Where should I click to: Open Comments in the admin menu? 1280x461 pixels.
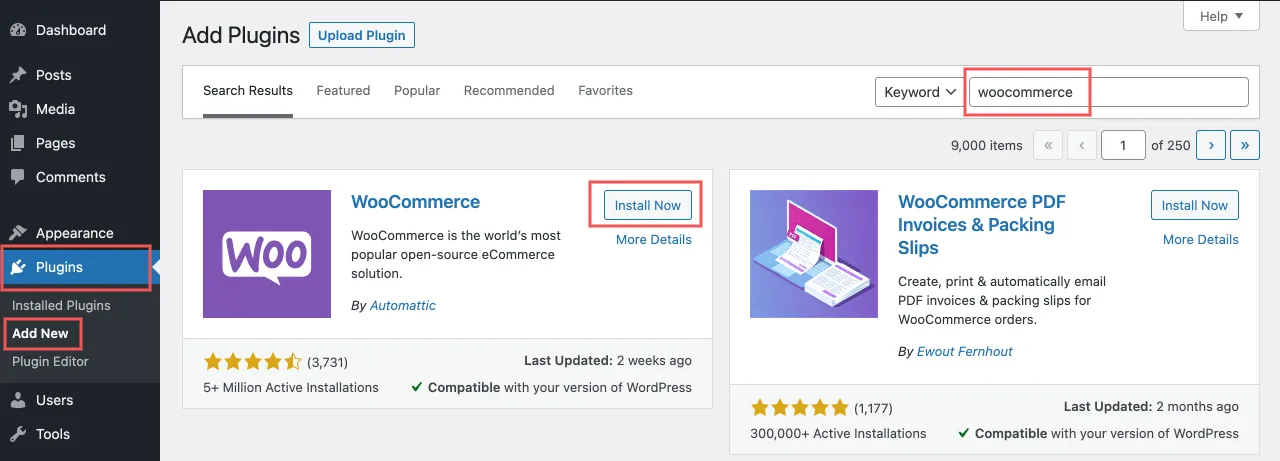[80, 177]
